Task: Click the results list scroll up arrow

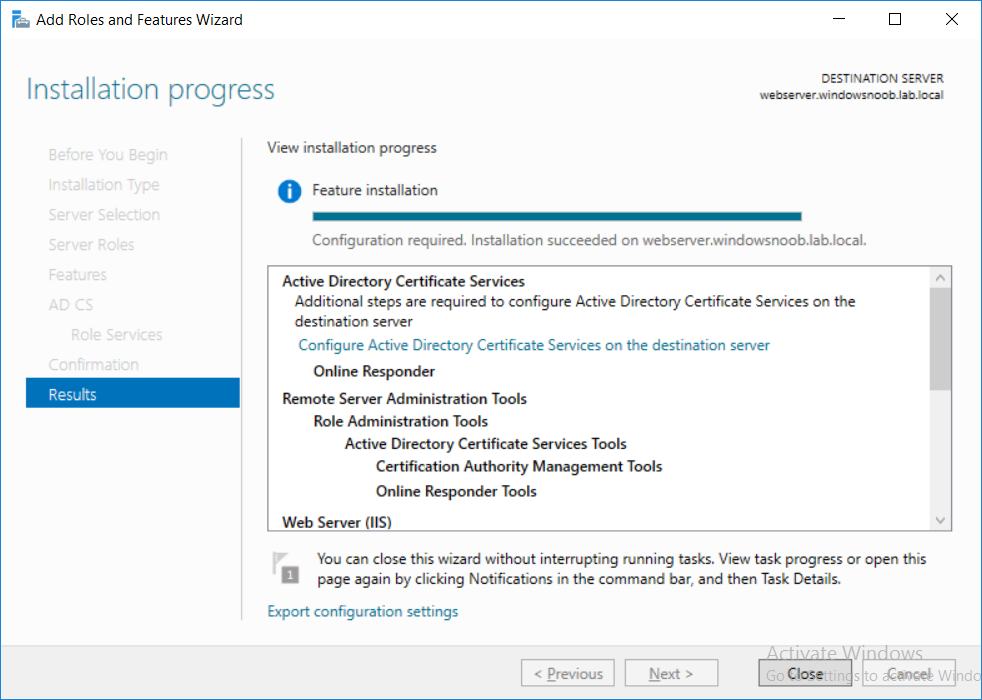Action: [x=940, y=277]
